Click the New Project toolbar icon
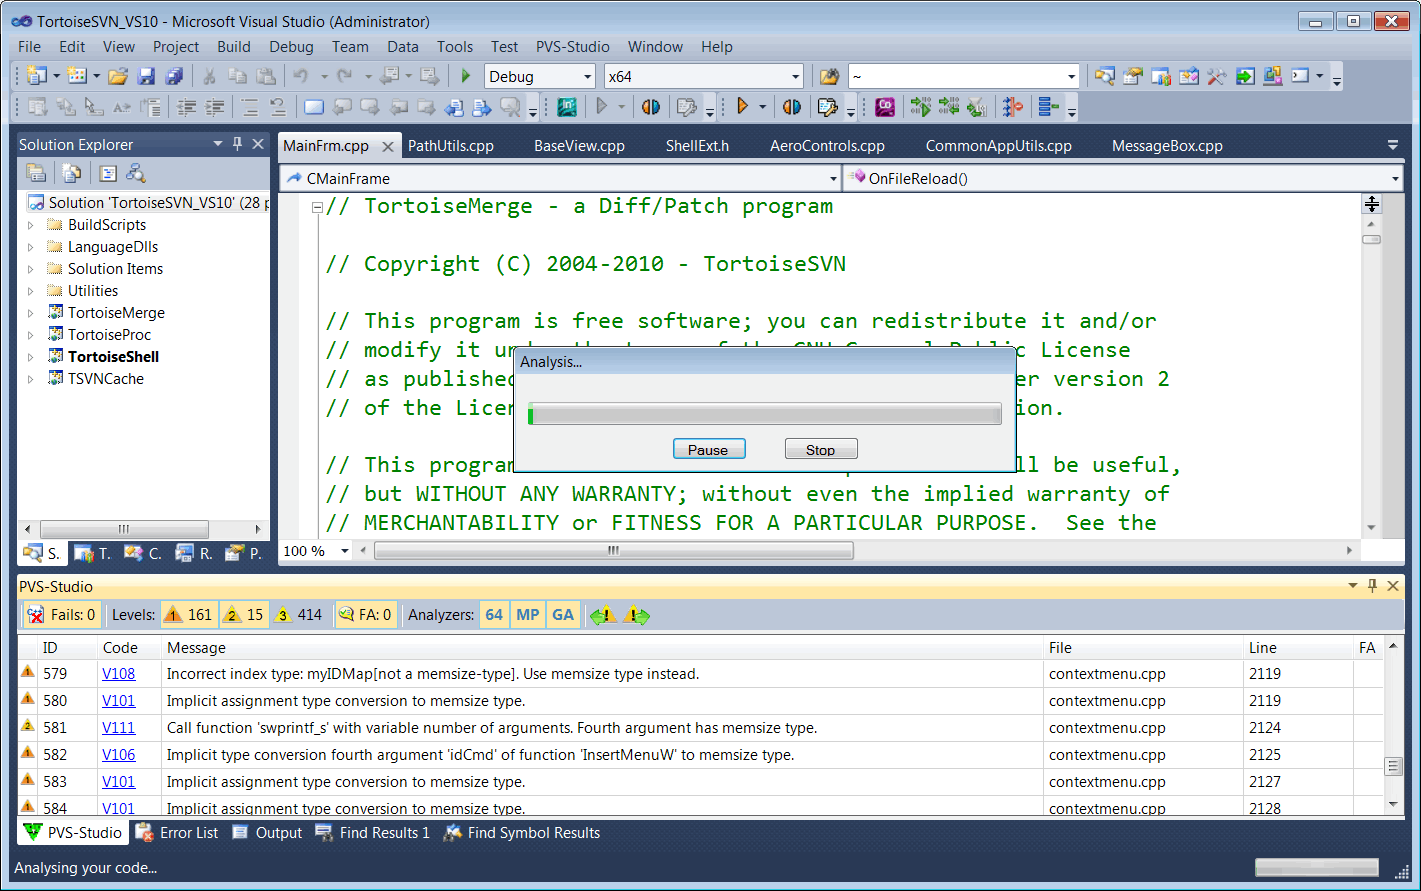The height and width of the screenshot is (891, 1421). (37, 76)
